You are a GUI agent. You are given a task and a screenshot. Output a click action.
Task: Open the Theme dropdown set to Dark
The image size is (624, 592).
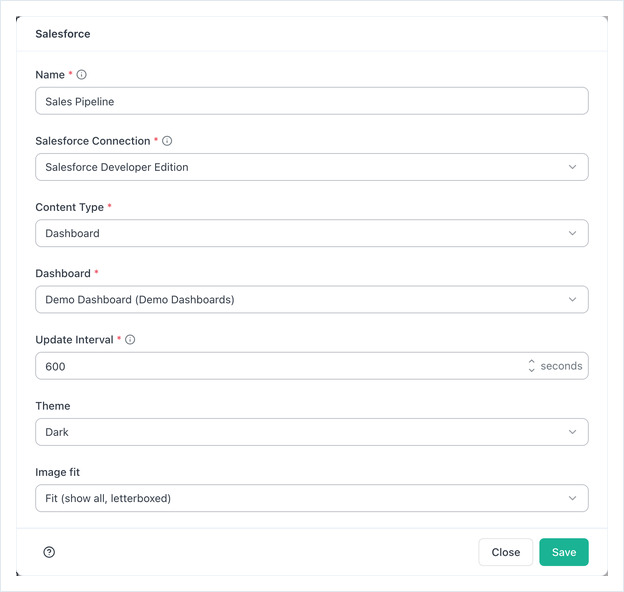pos(312,432)
